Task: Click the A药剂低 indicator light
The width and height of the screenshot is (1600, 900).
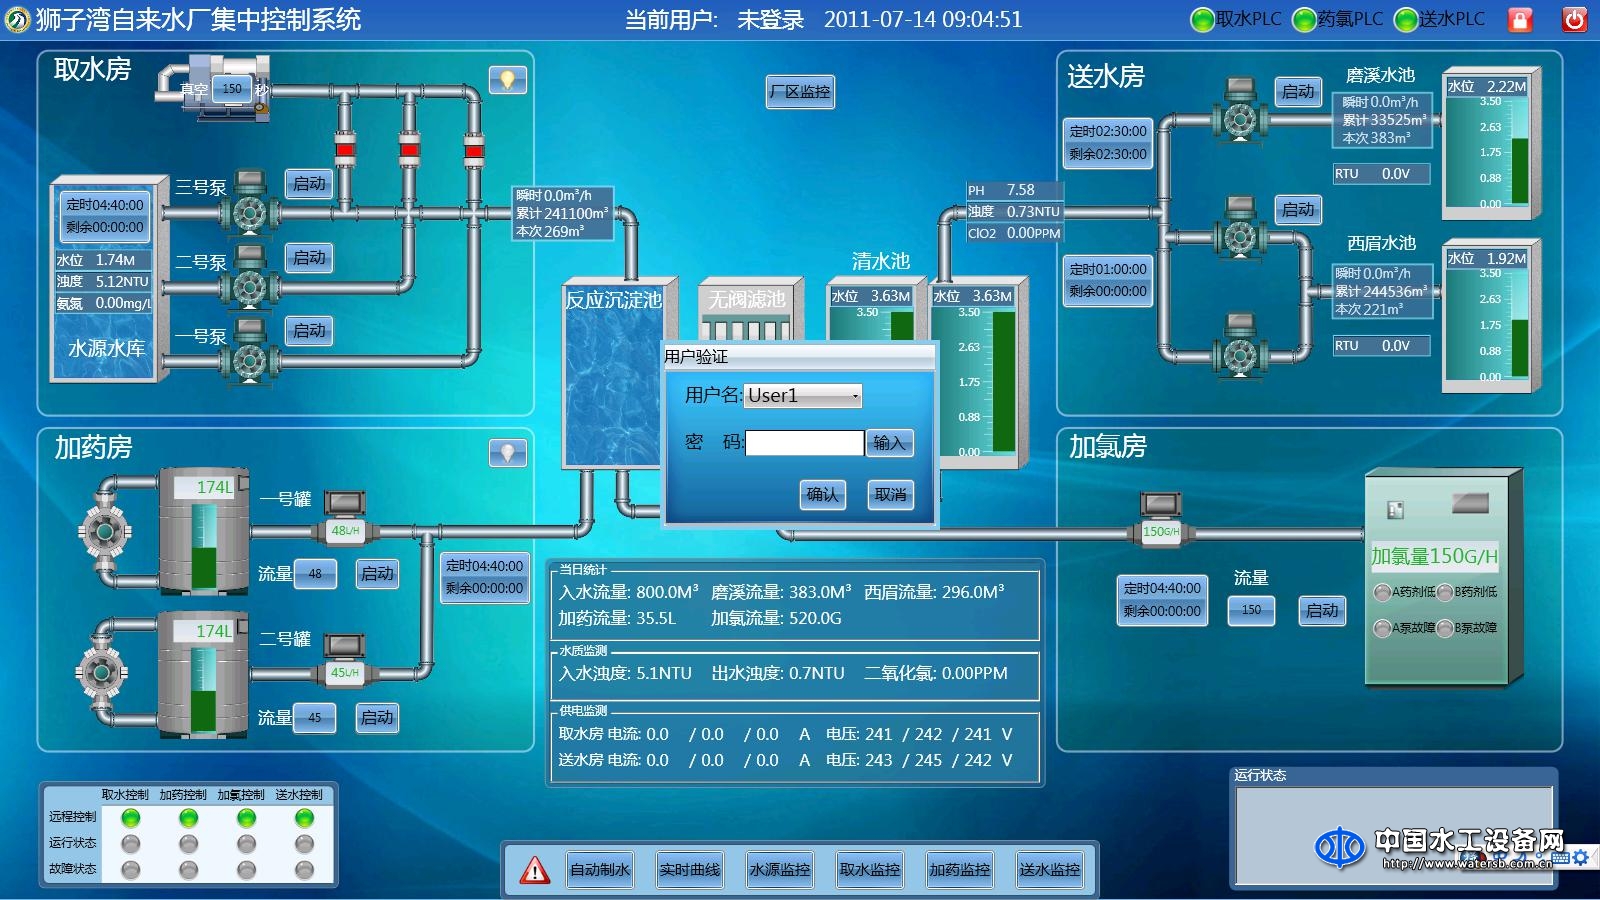Action: pos(1382,592)
